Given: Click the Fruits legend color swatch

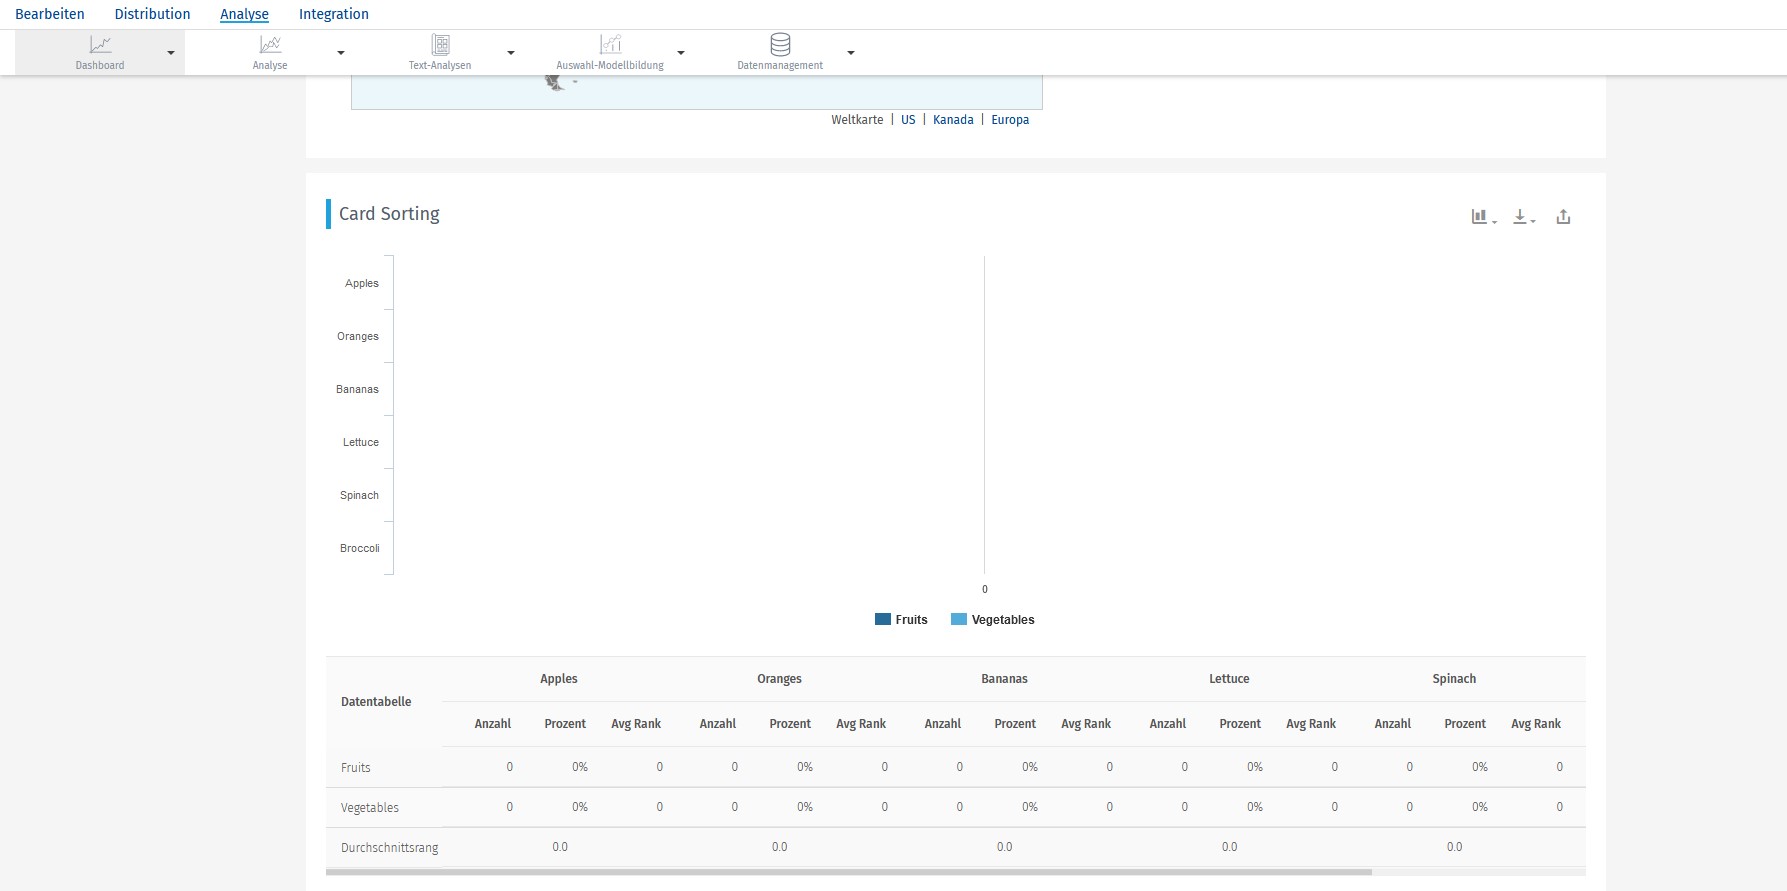Looking at the screenshot, I should click(x=883, y=619).
